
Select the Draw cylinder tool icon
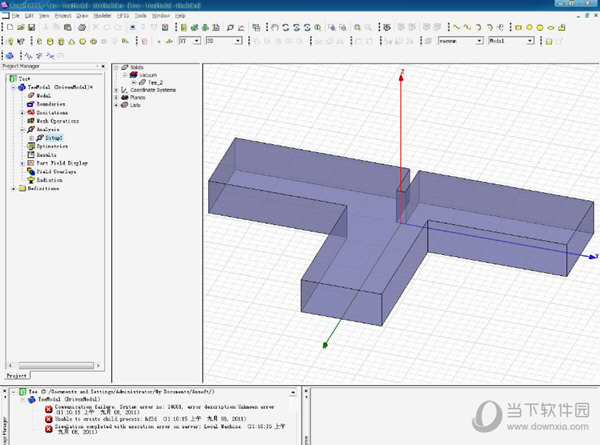click(50, 41)
